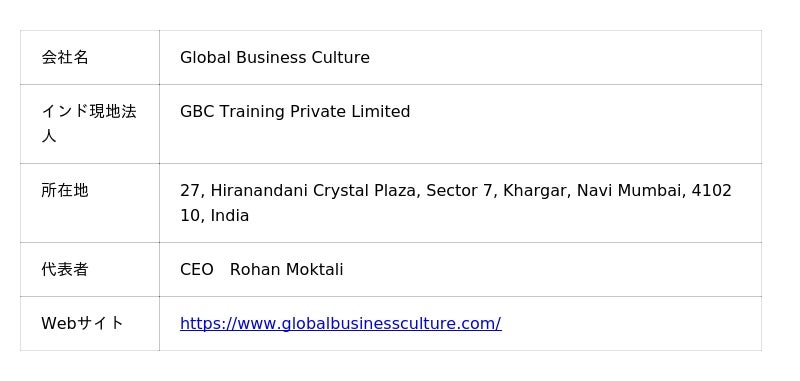Click the word Khargar in the address
Screen dimensions: 800x381
[537, 191]
